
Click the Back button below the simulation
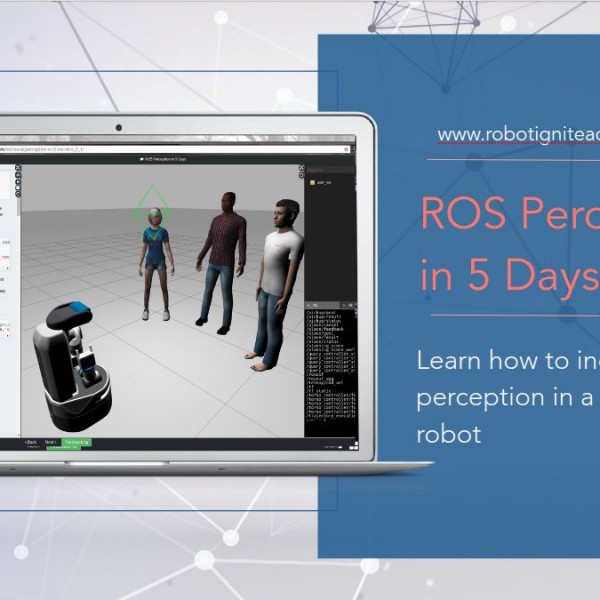[x=31, y=442]
